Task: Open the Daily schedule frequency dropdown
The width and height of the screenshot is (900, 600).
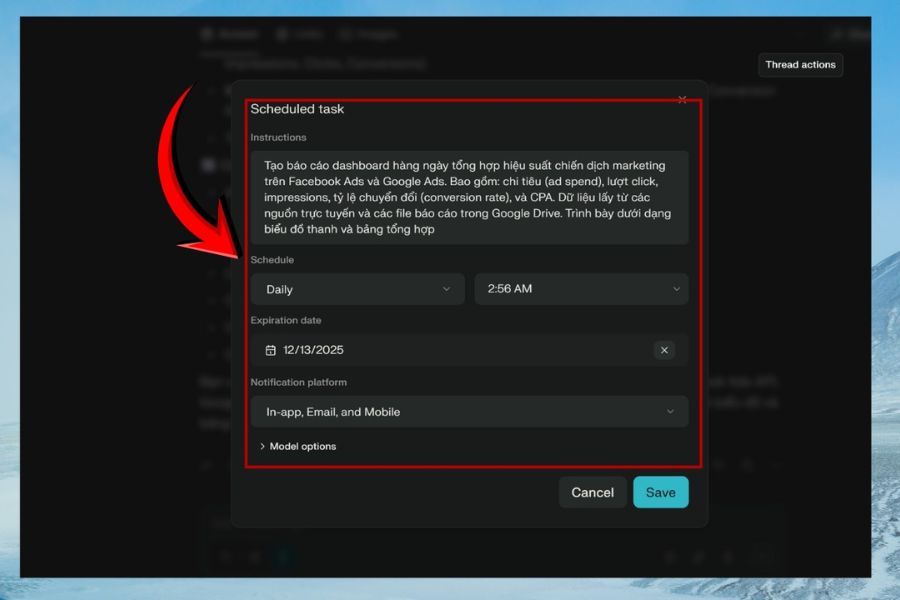Action: tap(357, 289)
